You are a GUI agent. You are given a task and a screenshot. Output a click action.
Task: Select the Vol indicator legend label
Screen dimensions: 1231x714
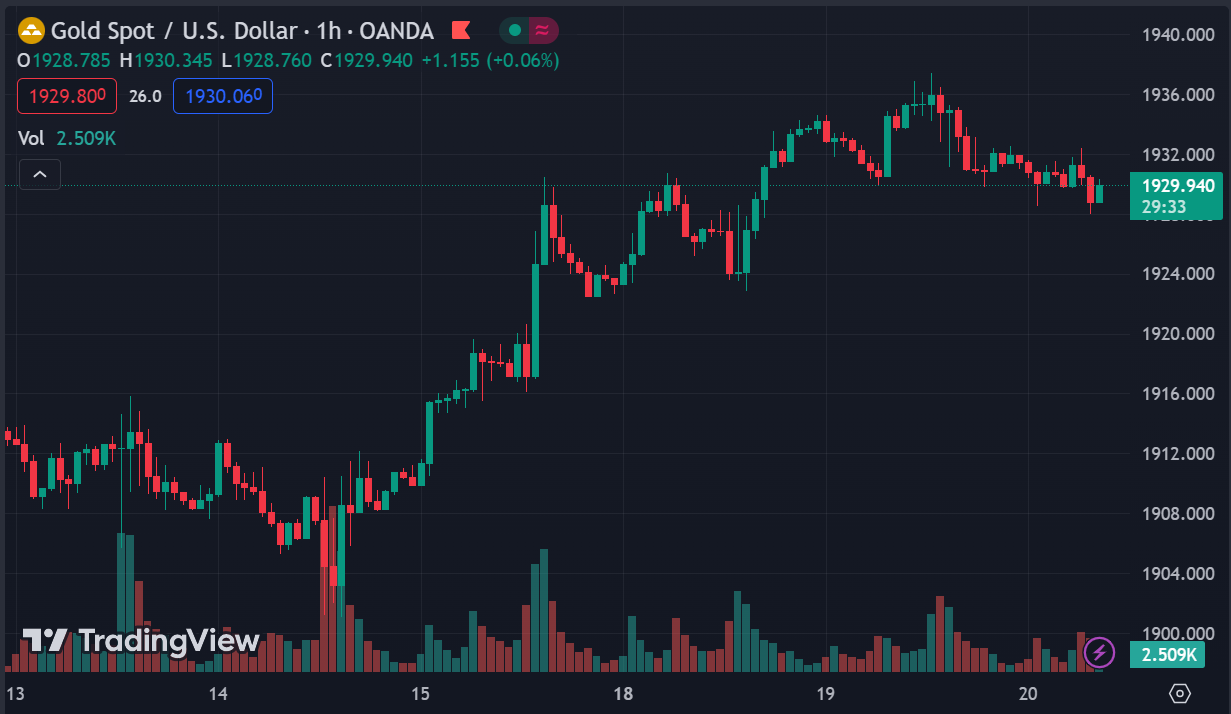pyautogui.click(x=31, y=138)
